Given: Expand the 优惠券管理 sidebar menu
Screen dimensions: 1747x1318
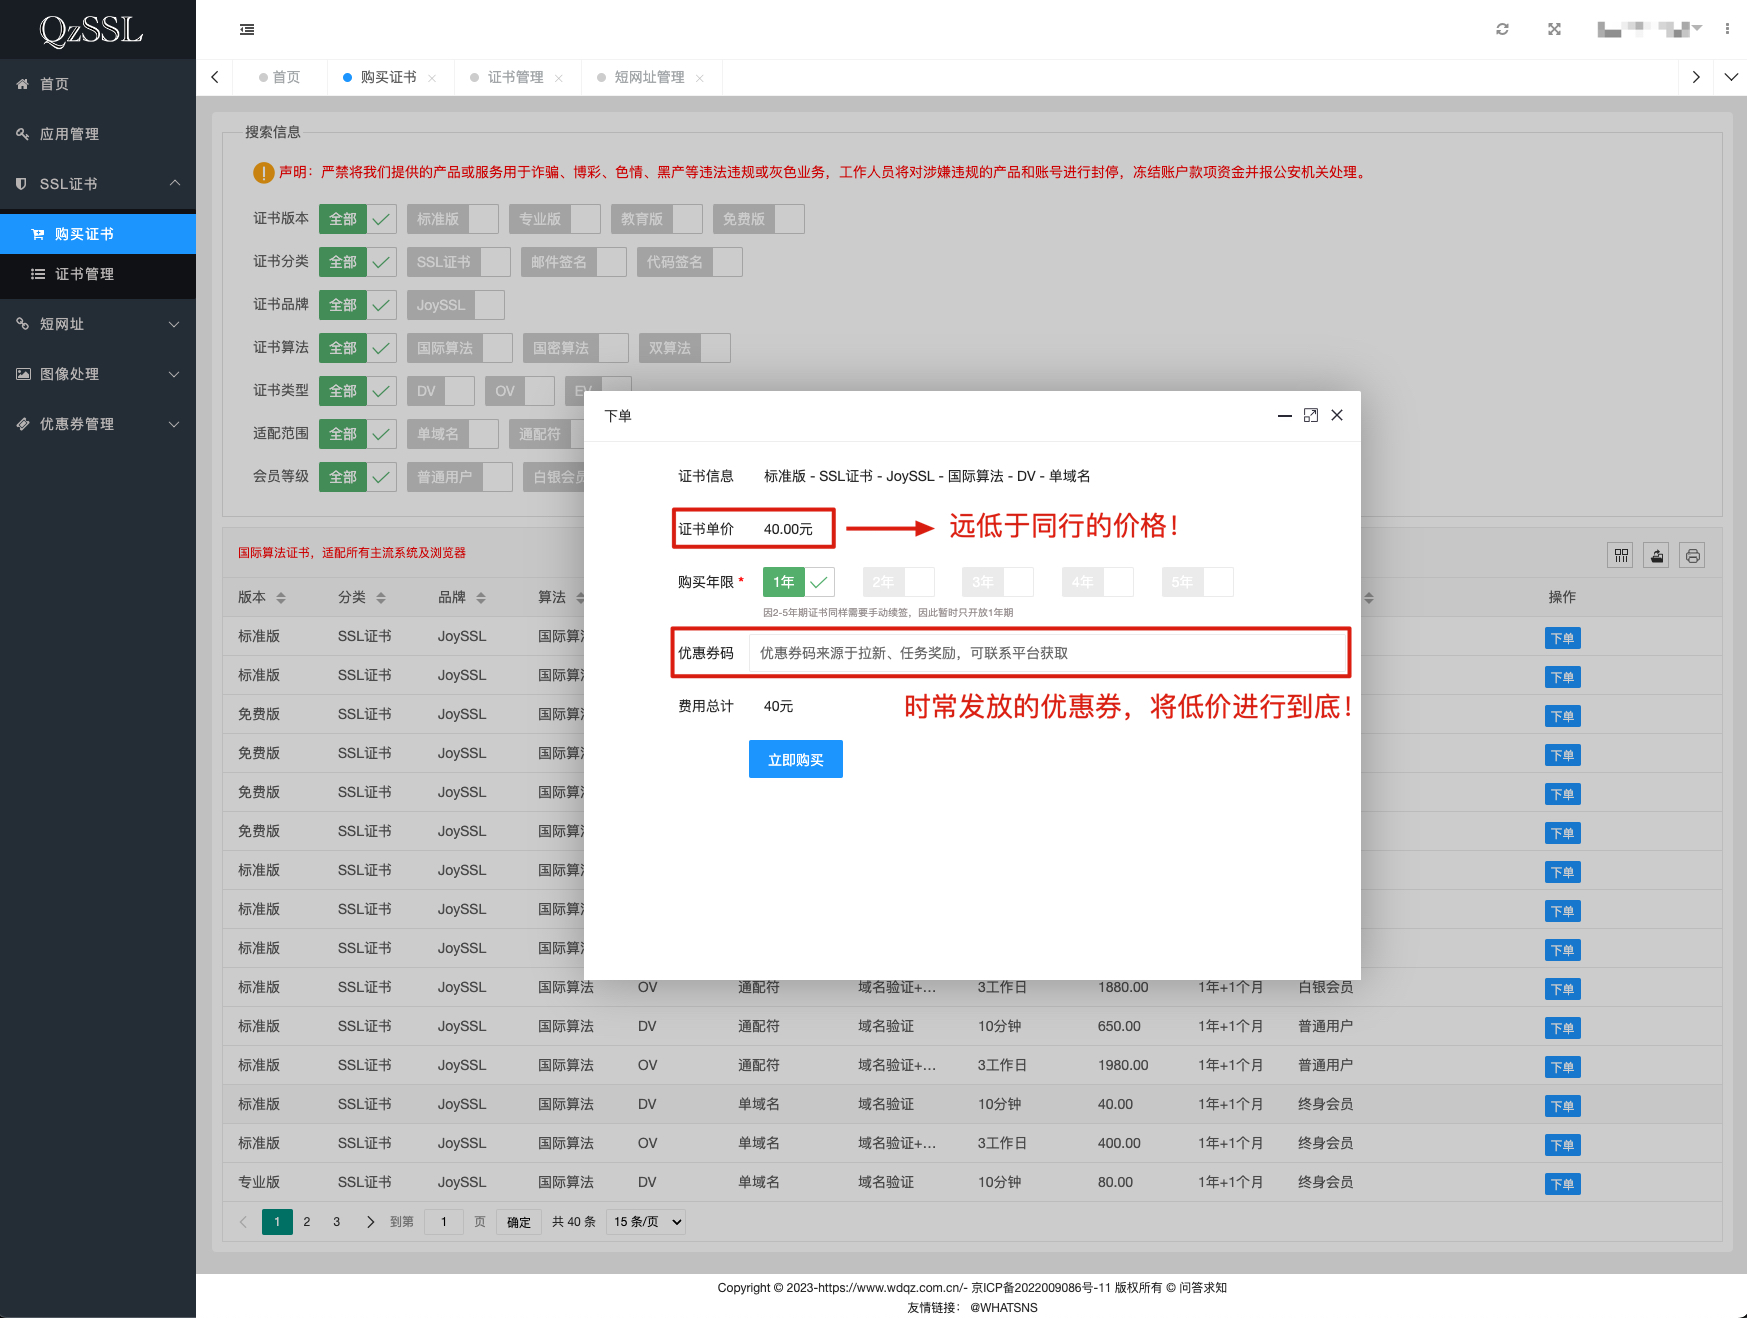Looking at the screenshot, I should pyautogui.click(x=97, y=424).
